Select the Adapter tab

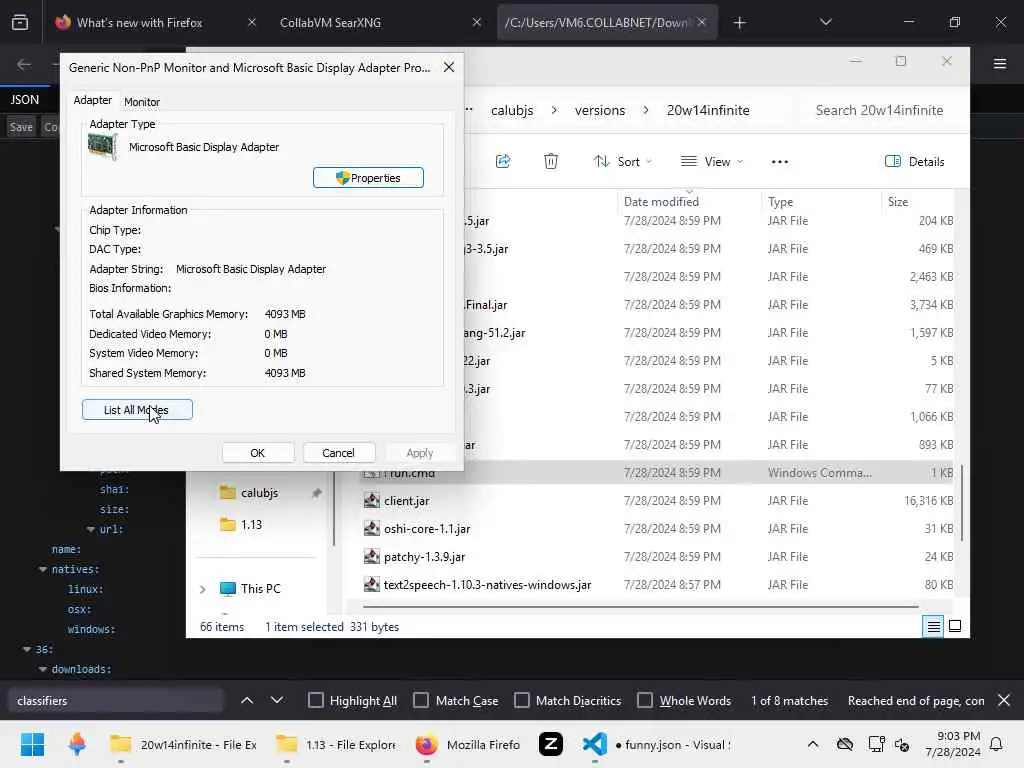[93, 100]
